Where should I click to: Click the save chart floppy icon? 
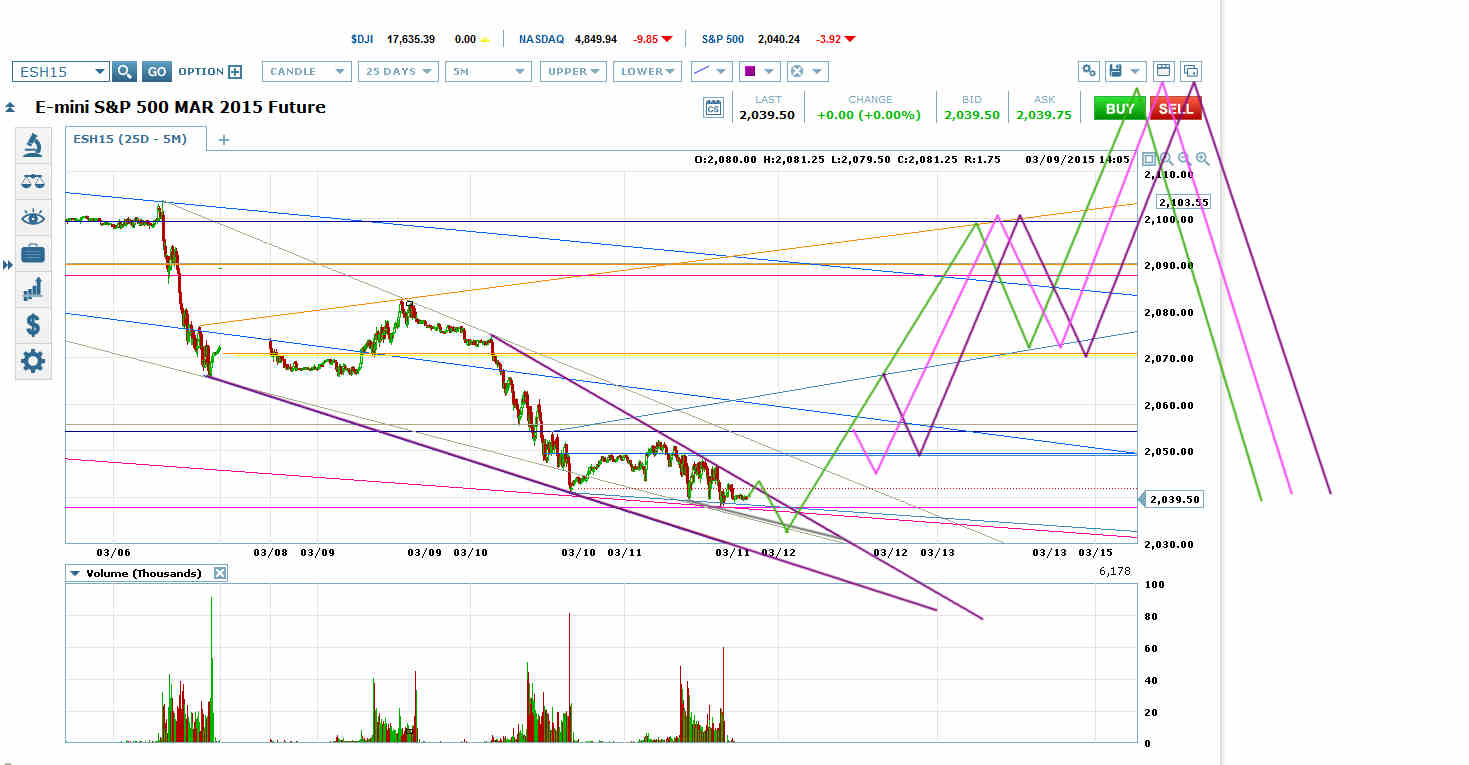tap(1115, 71)
